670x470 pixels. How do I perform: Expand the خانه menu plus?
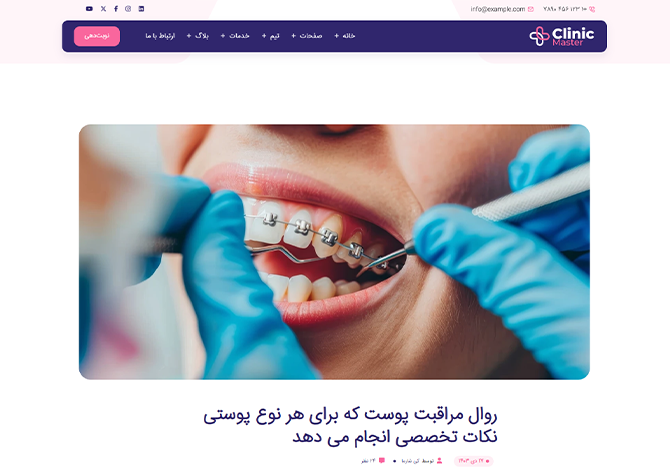(337, 36)
